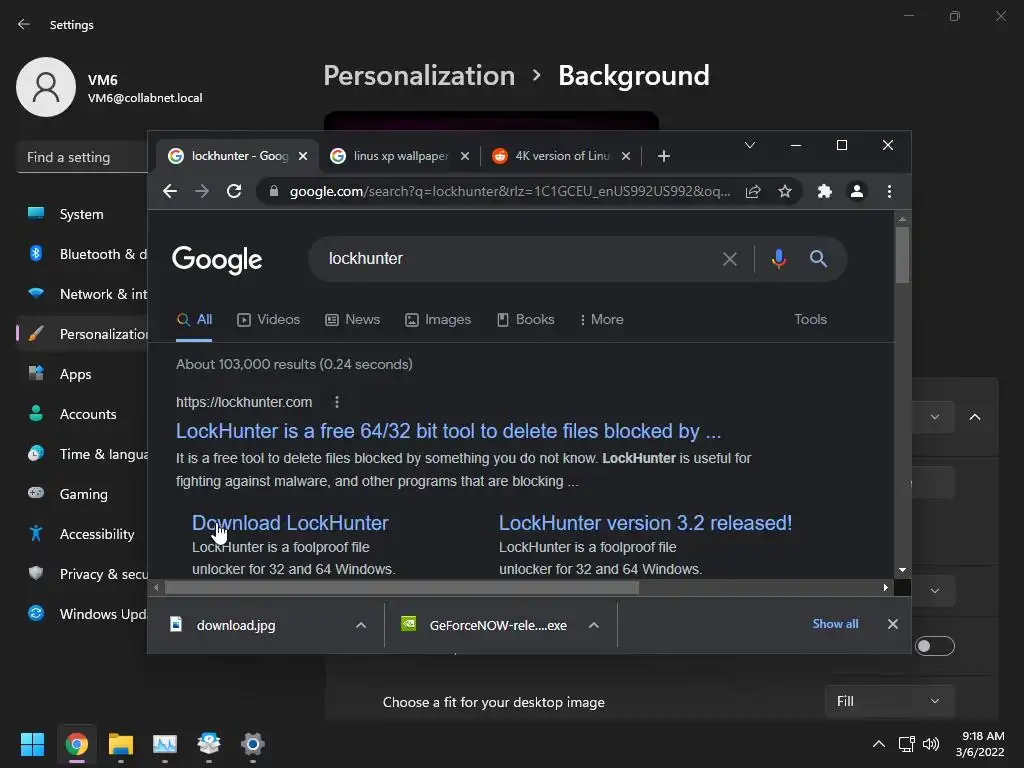Reload the Google search page

tap(234, 191)
